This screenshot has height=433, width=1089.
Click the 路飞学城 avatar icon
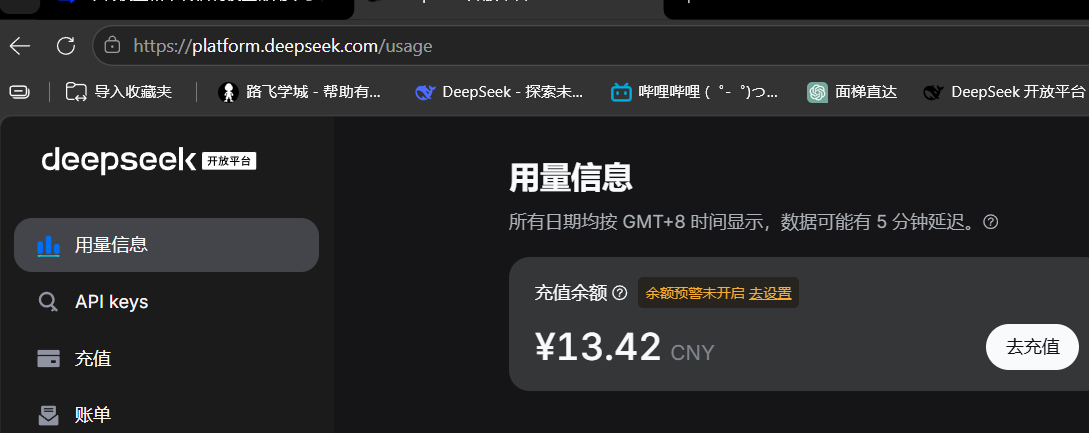pyautogui.click(x=228, y=92)
